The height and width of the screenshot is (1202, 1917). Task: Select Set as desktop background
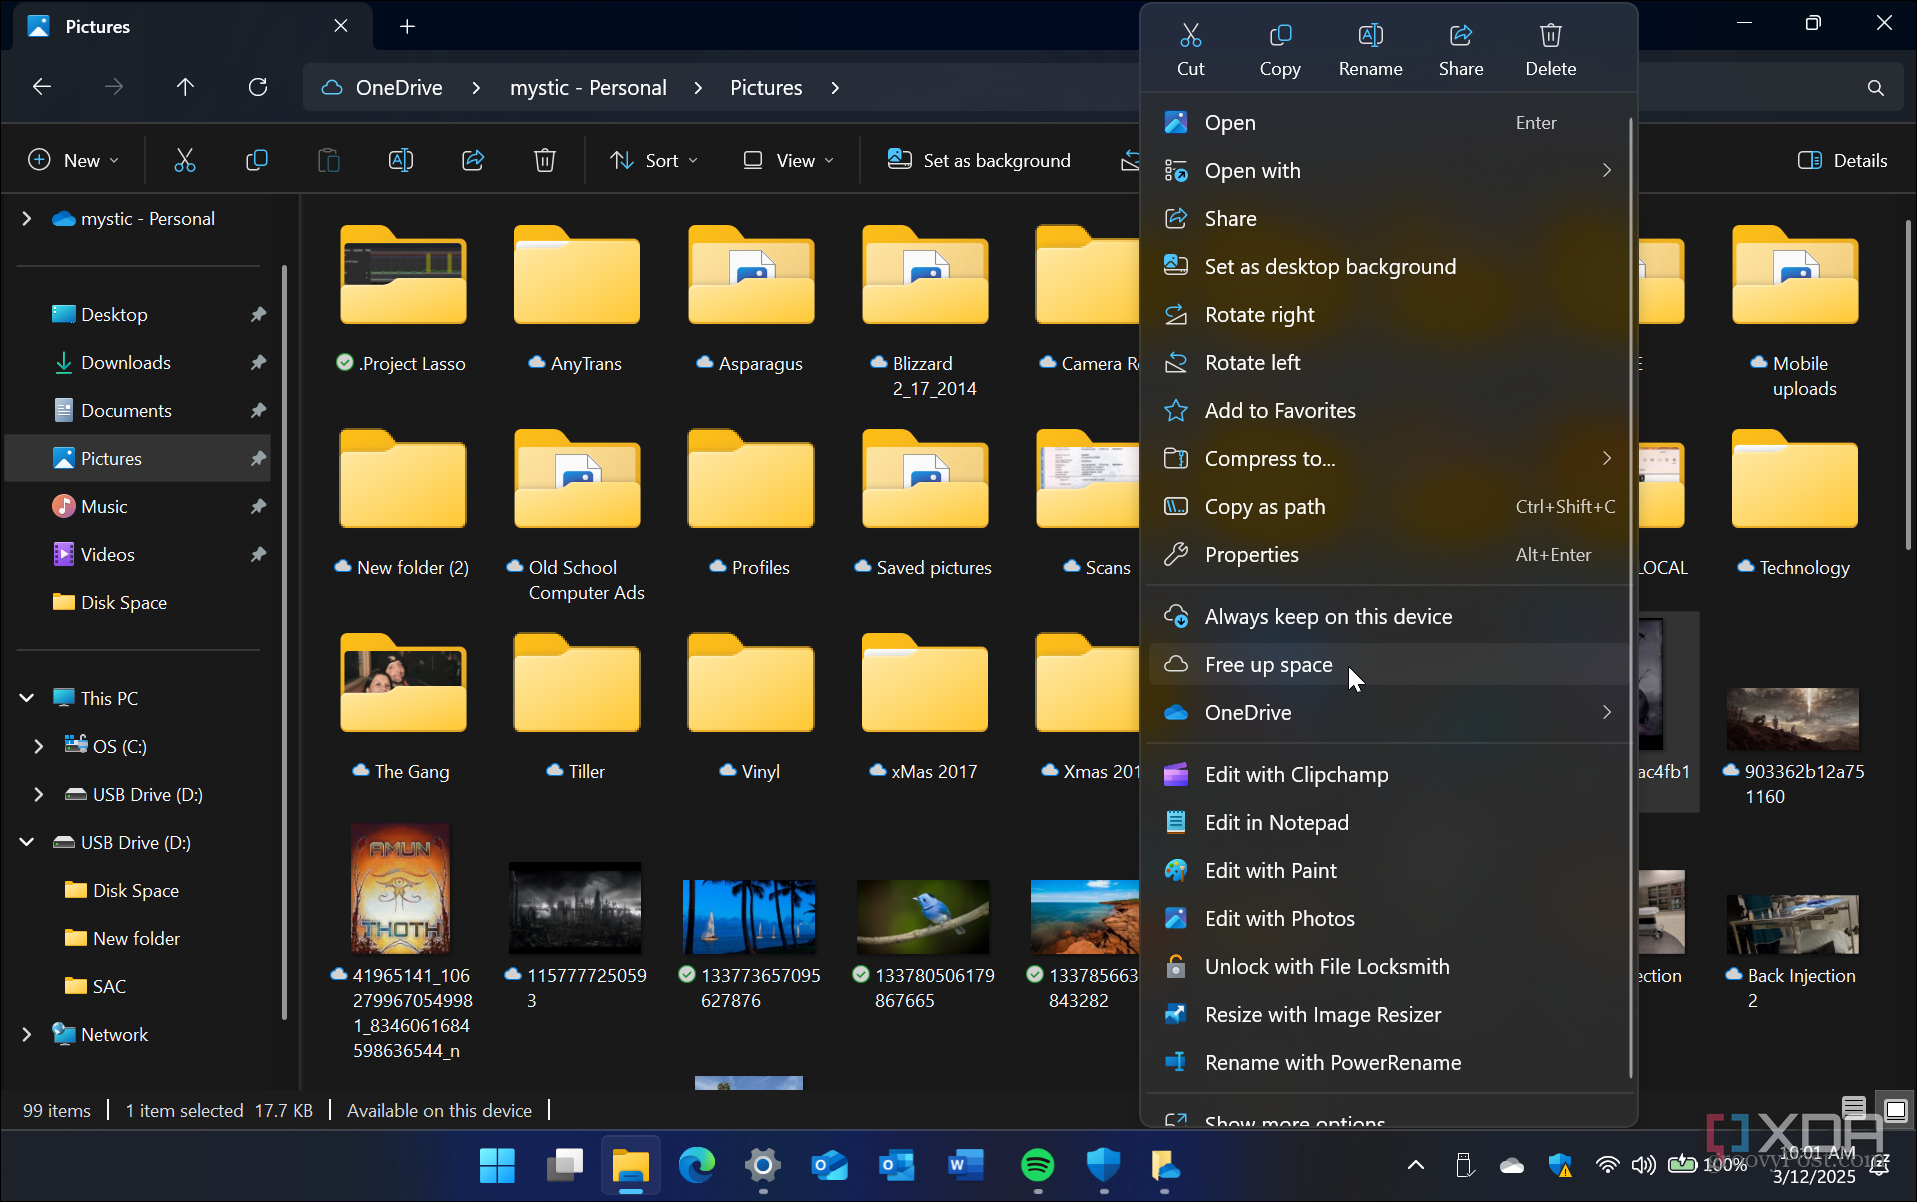(x=1388, y=267)
